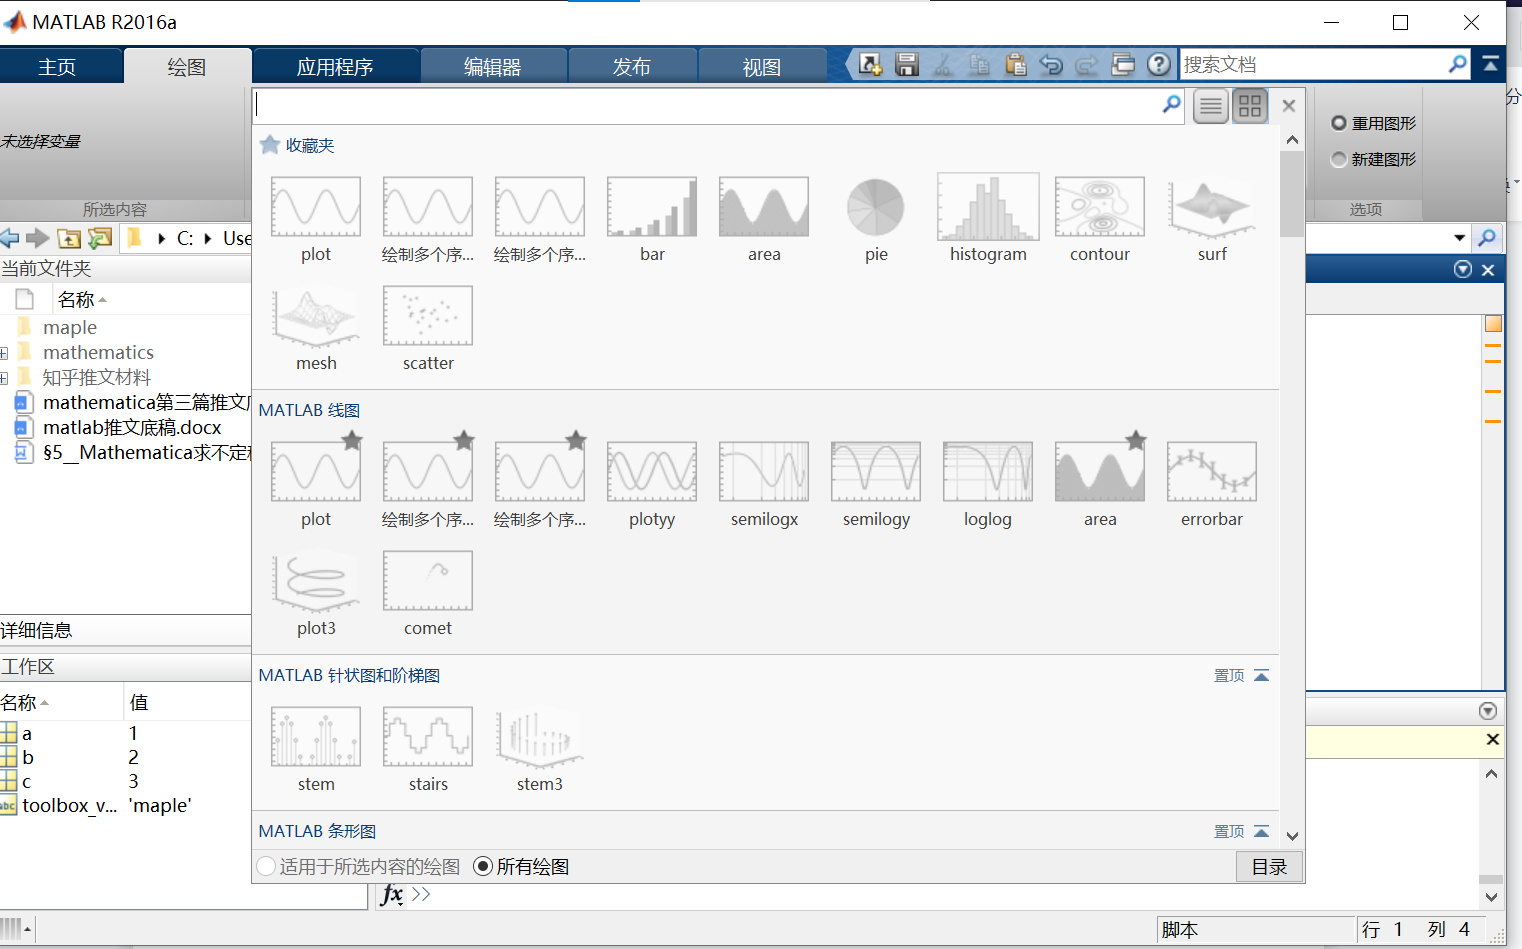Collapse the 针状图和阶梯图 section arrow
Screen dimensions: 1522x949
point(1262,676)
